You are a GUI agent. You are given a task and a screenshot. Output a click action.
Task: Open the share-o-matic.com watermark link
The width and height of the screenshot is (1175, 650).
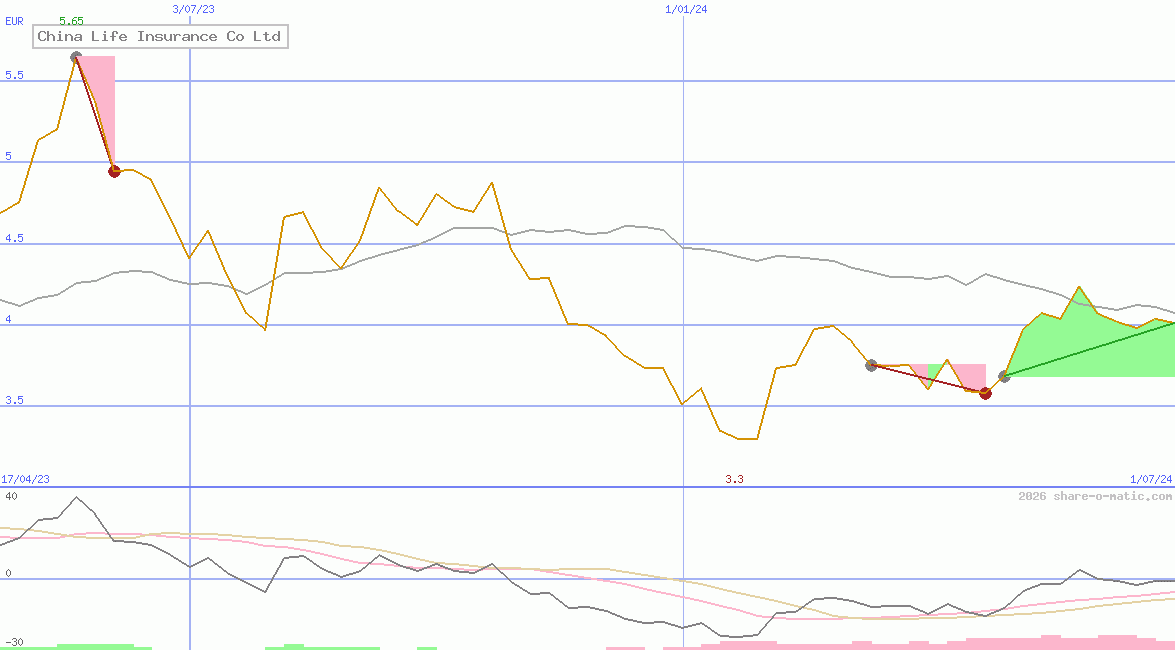pyautogui.click(x=1095, y=496)
